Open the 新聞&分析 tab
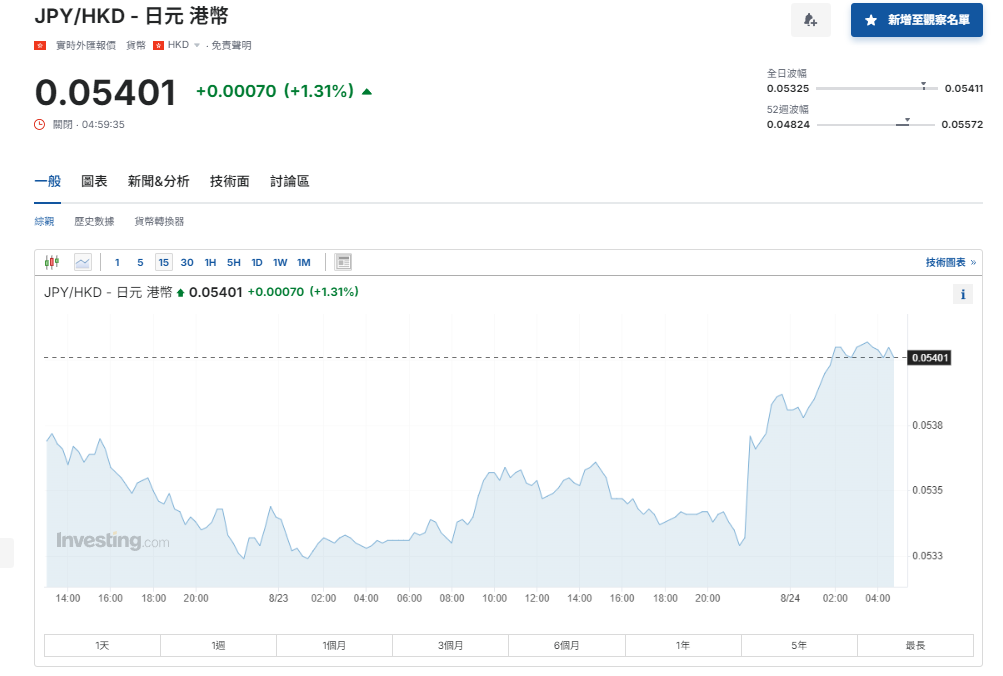The image size is (1003, 676). (158, 181)
